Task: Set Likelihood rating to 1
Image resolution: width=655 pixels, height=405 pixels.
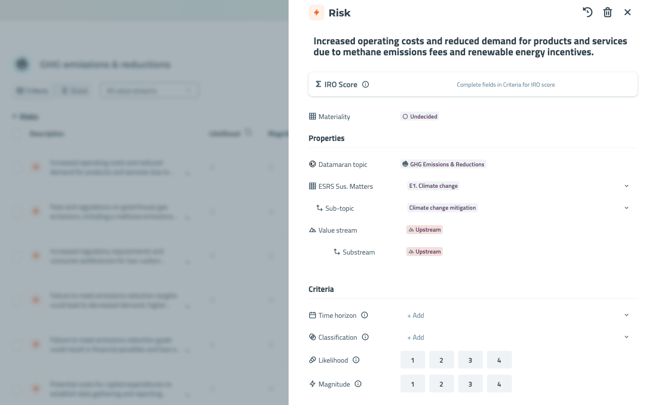Action: coord(412,360)
